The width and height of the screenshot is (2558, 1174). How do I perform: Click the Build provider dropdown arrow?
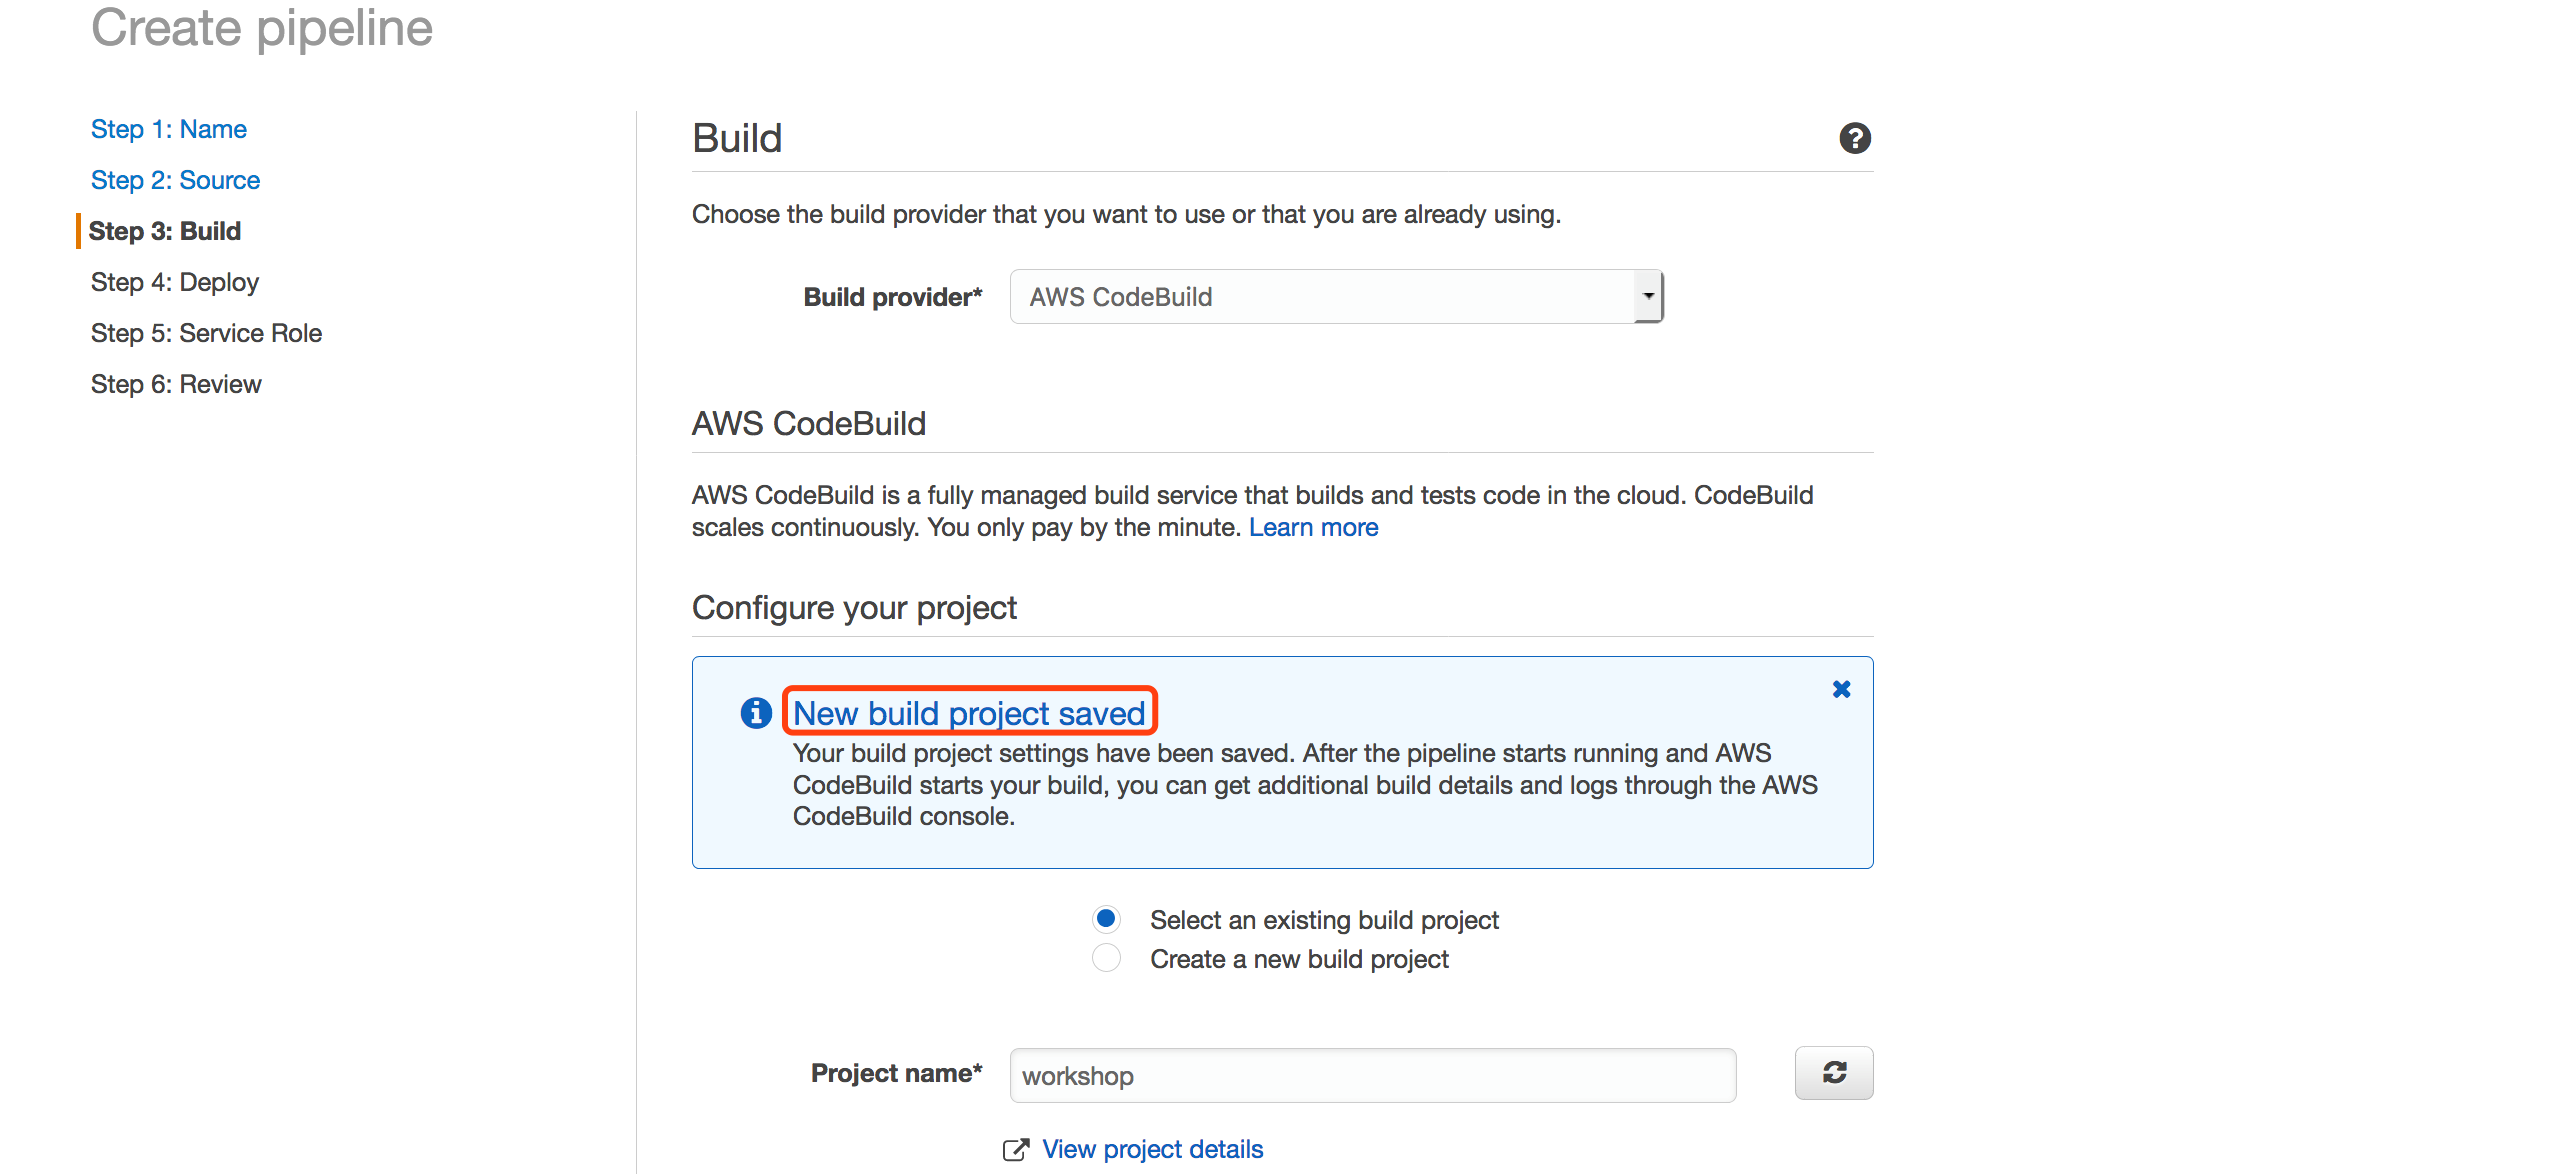click(x=1648, y=296)
